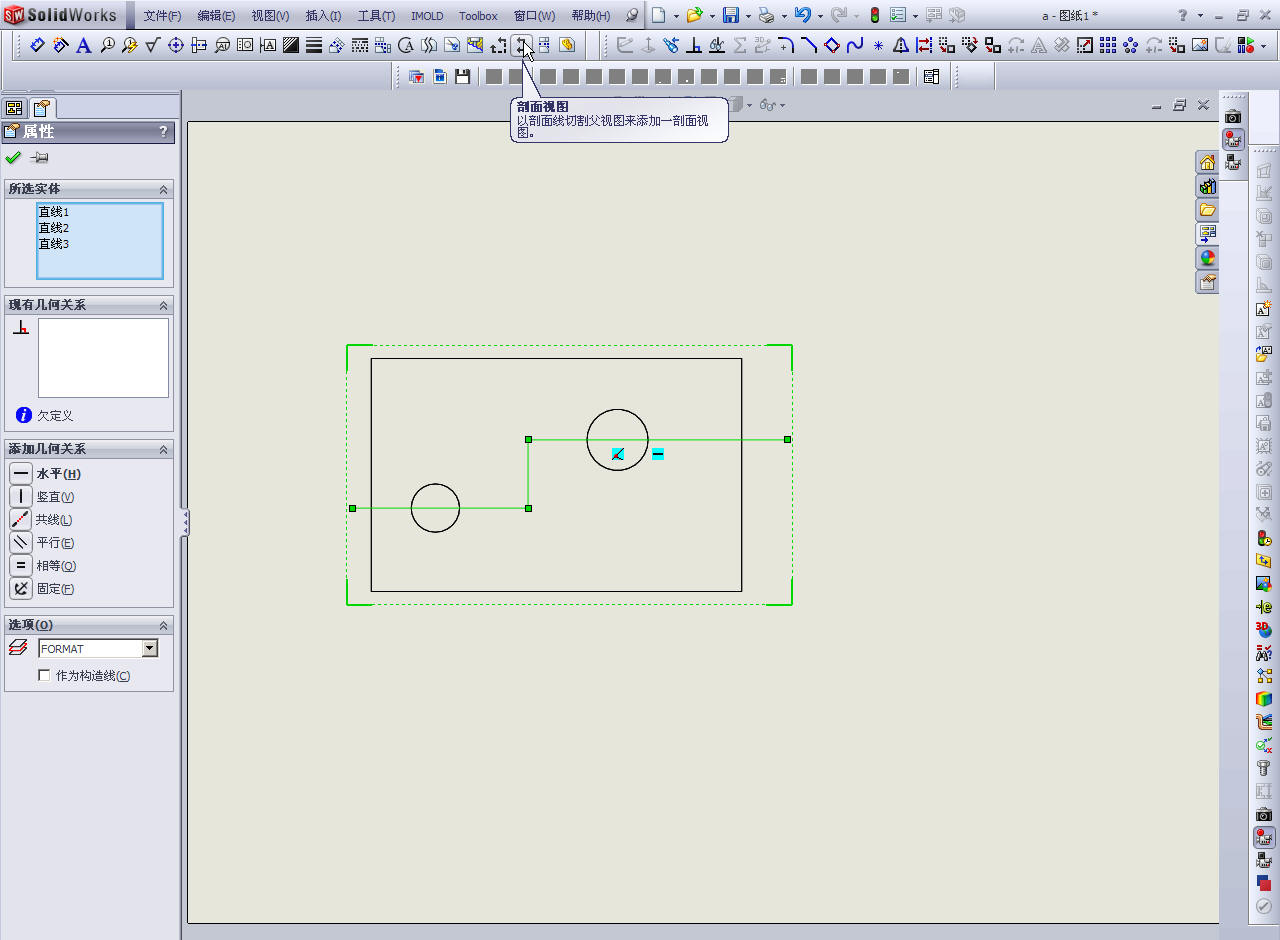Open the 工具(T) menu
1280x940 pixels.
click(376, 16)
